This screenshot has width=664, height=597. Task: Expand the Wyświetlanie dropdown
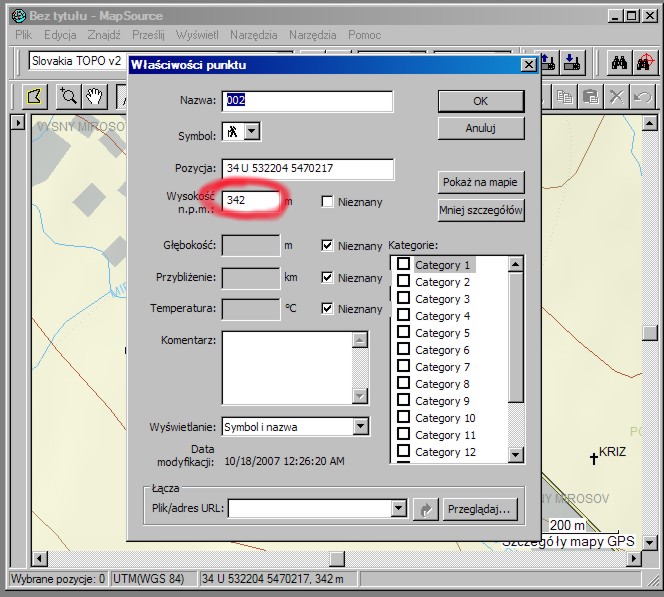point(361,427)
